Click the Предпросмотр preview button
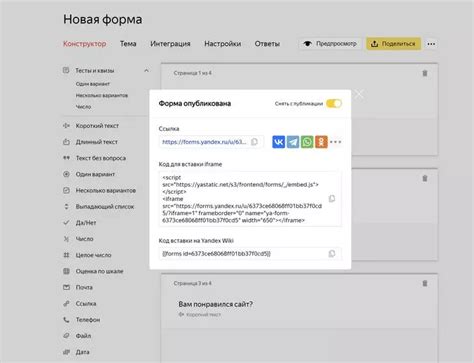Image resolution: width=474 pixels, height=363 pixels. [x=330, y=44]
